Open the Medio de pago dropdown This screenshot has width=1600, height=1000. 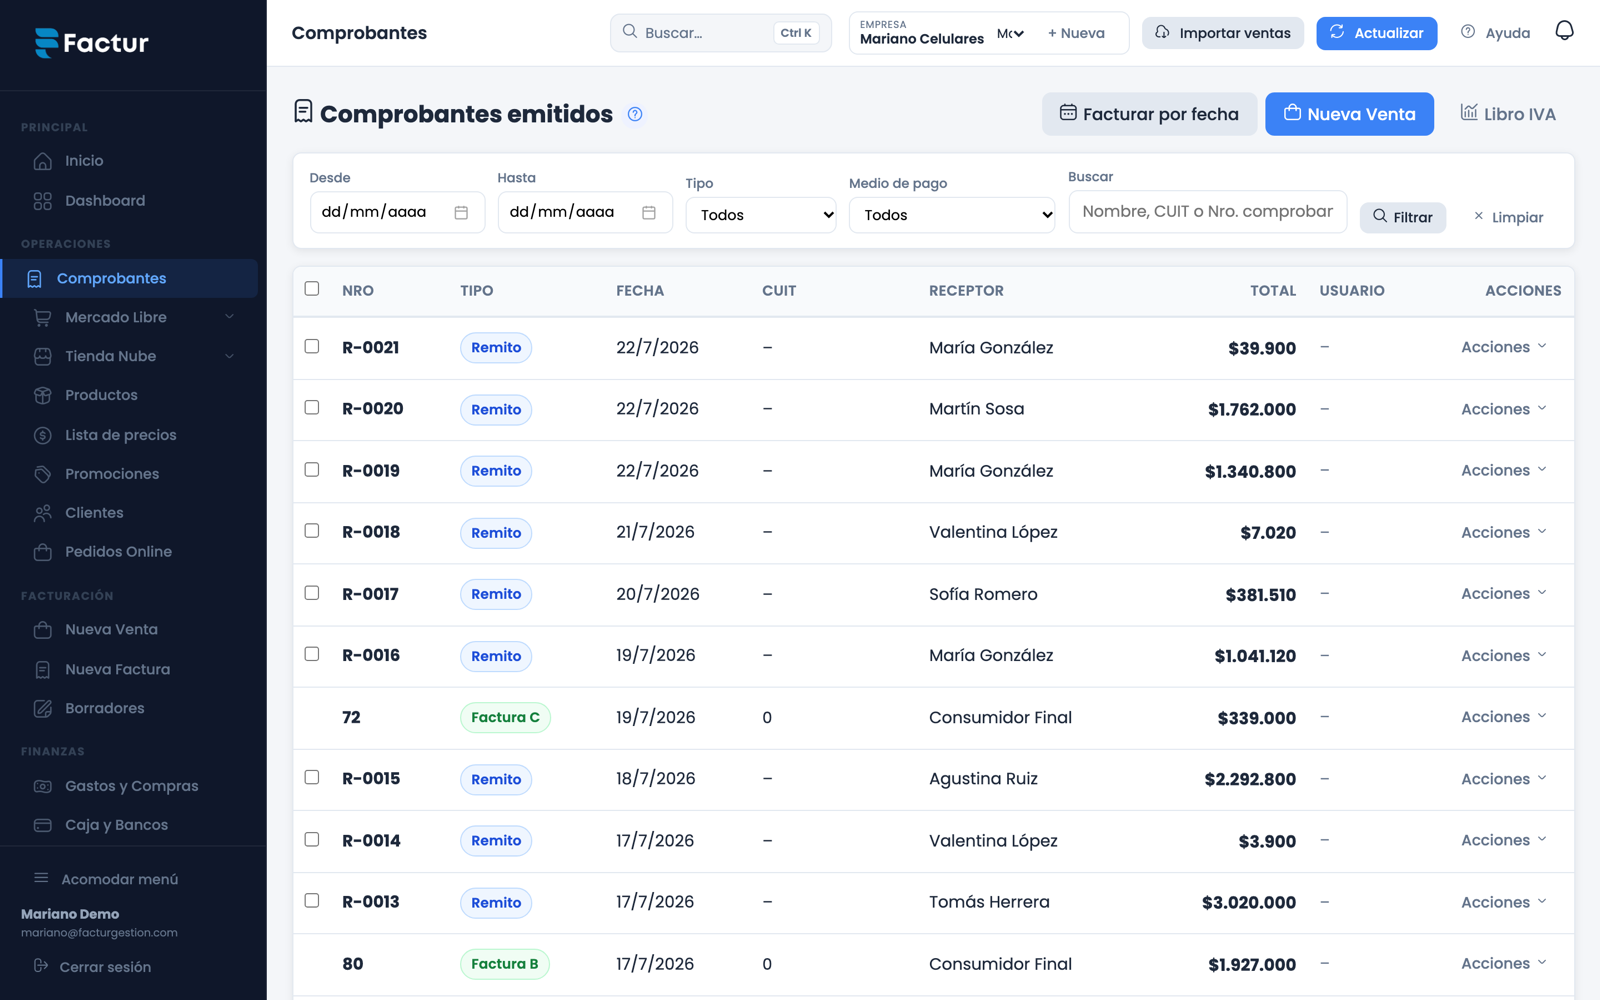pyautogui.click(x=952, y=215)
